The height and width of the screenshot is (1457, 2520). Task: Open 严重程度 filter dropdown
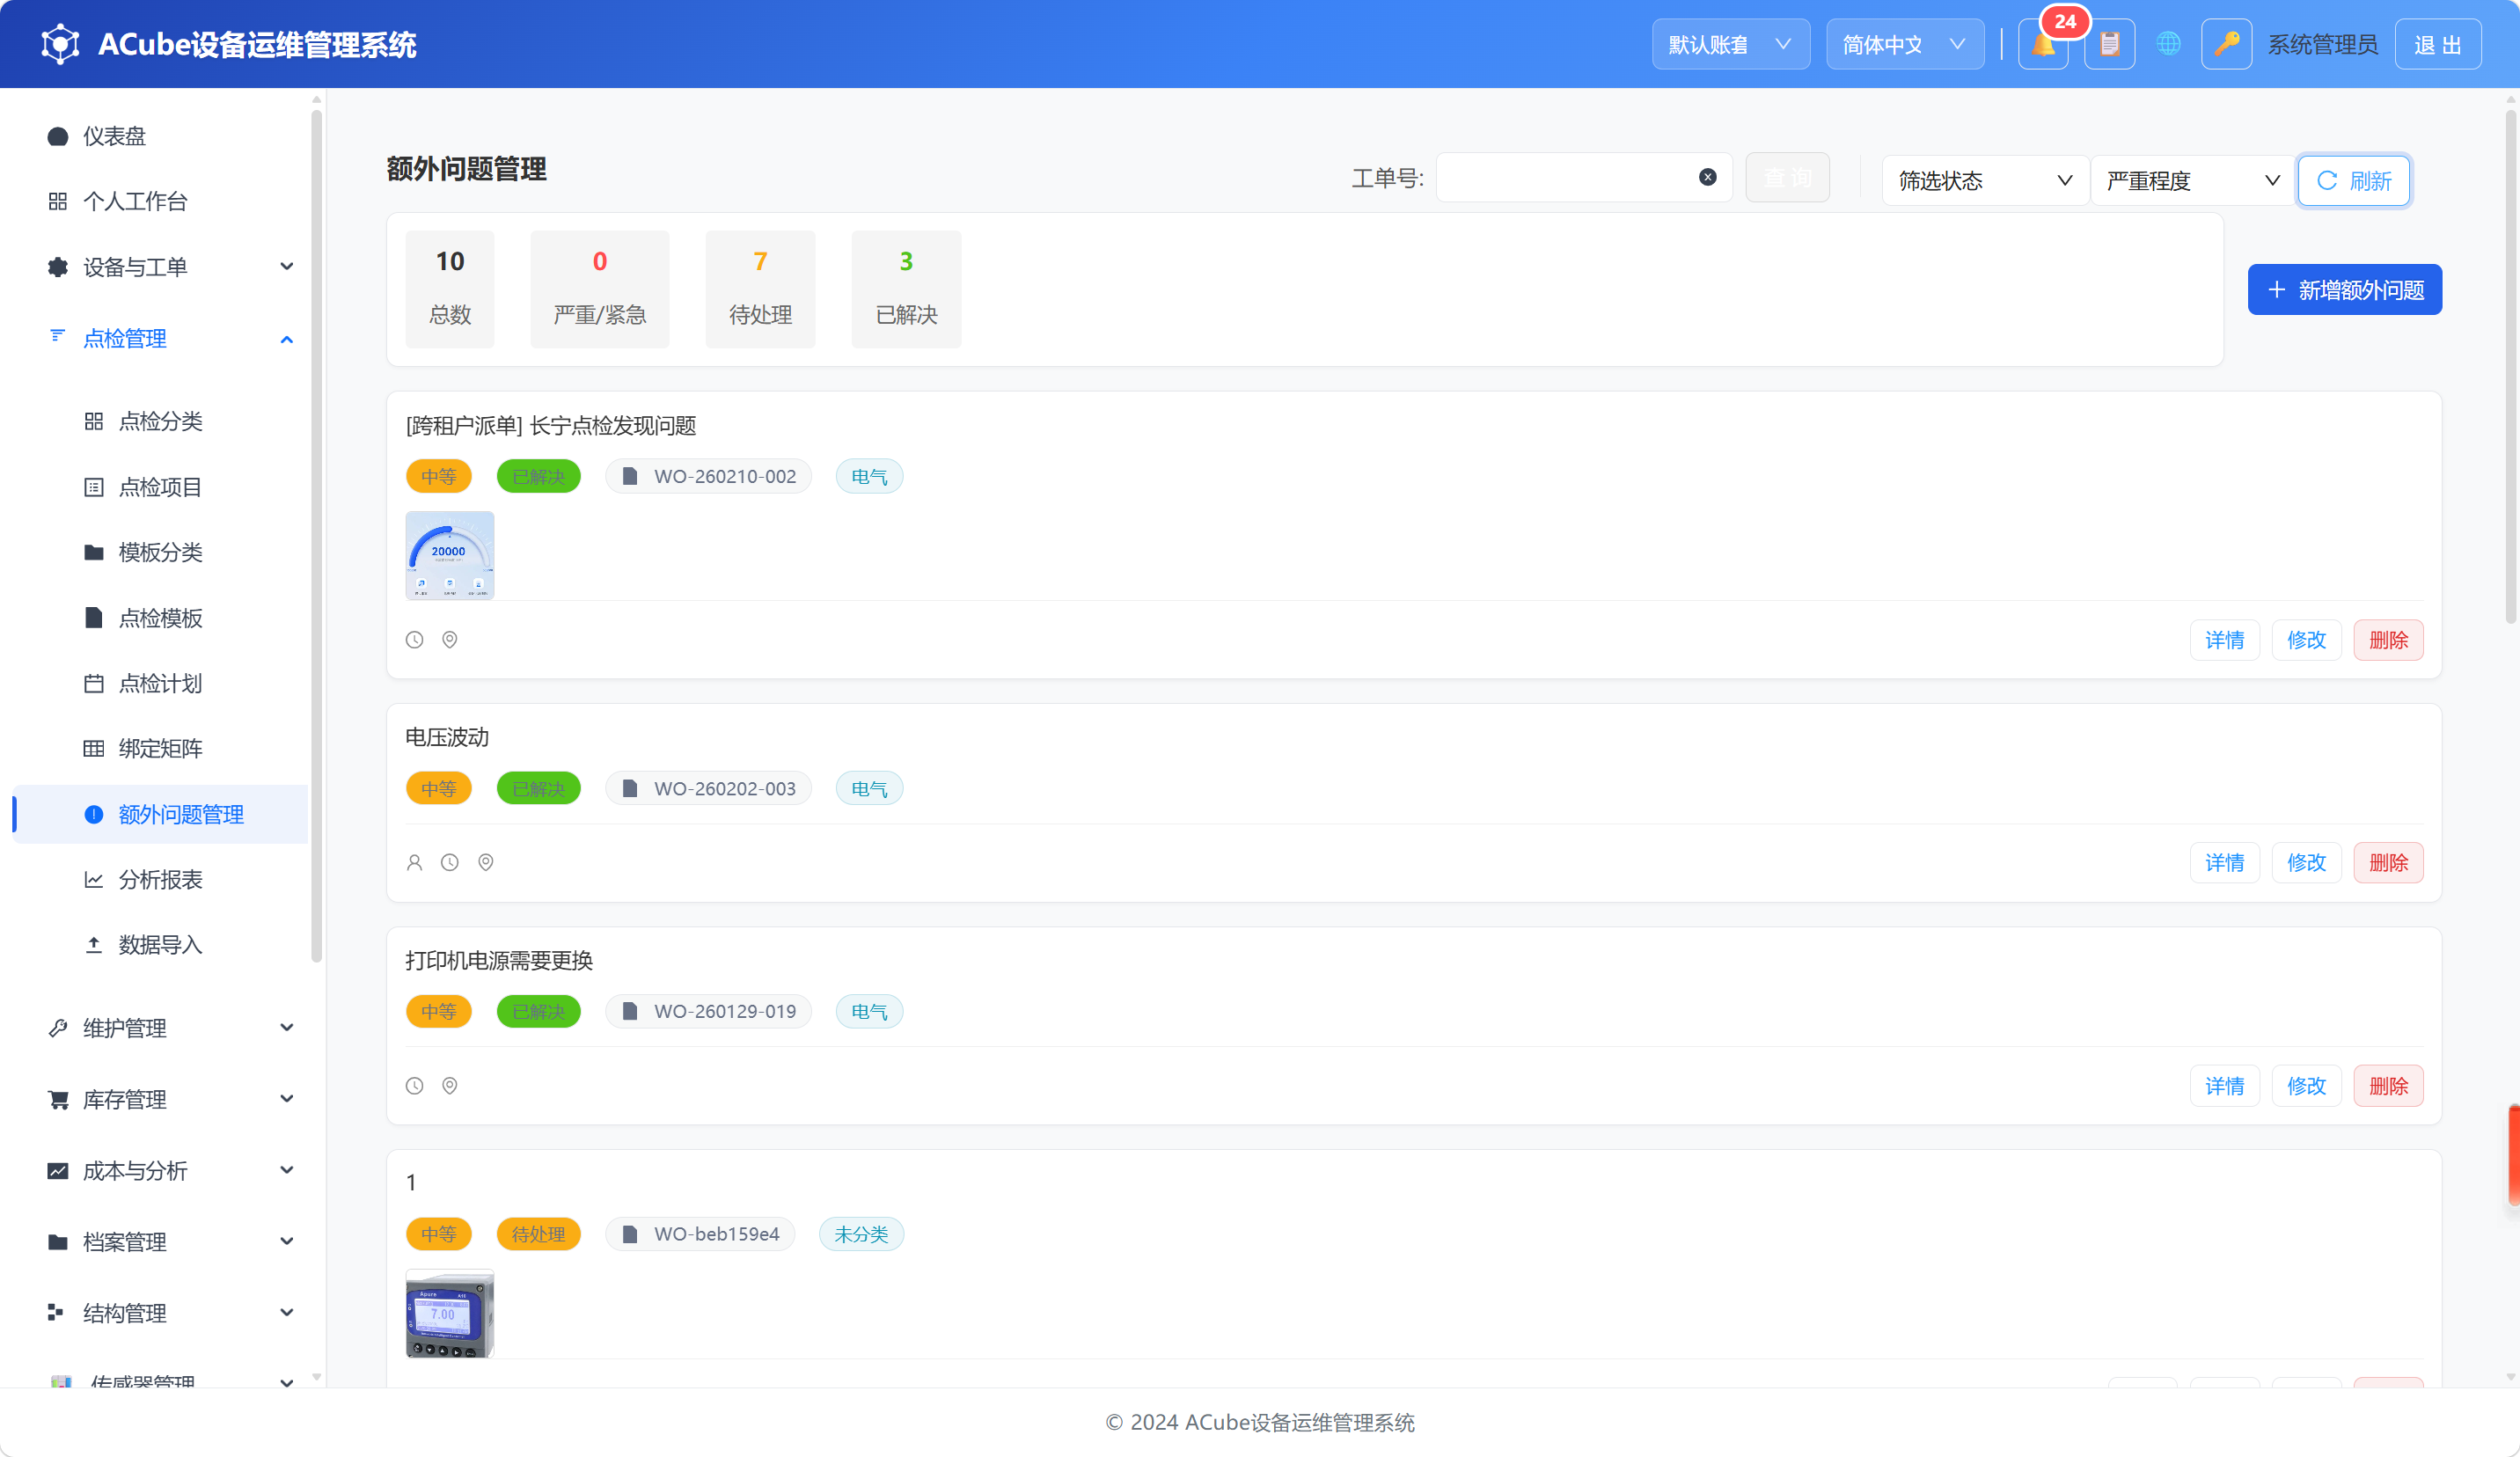tap(2192, 181)
